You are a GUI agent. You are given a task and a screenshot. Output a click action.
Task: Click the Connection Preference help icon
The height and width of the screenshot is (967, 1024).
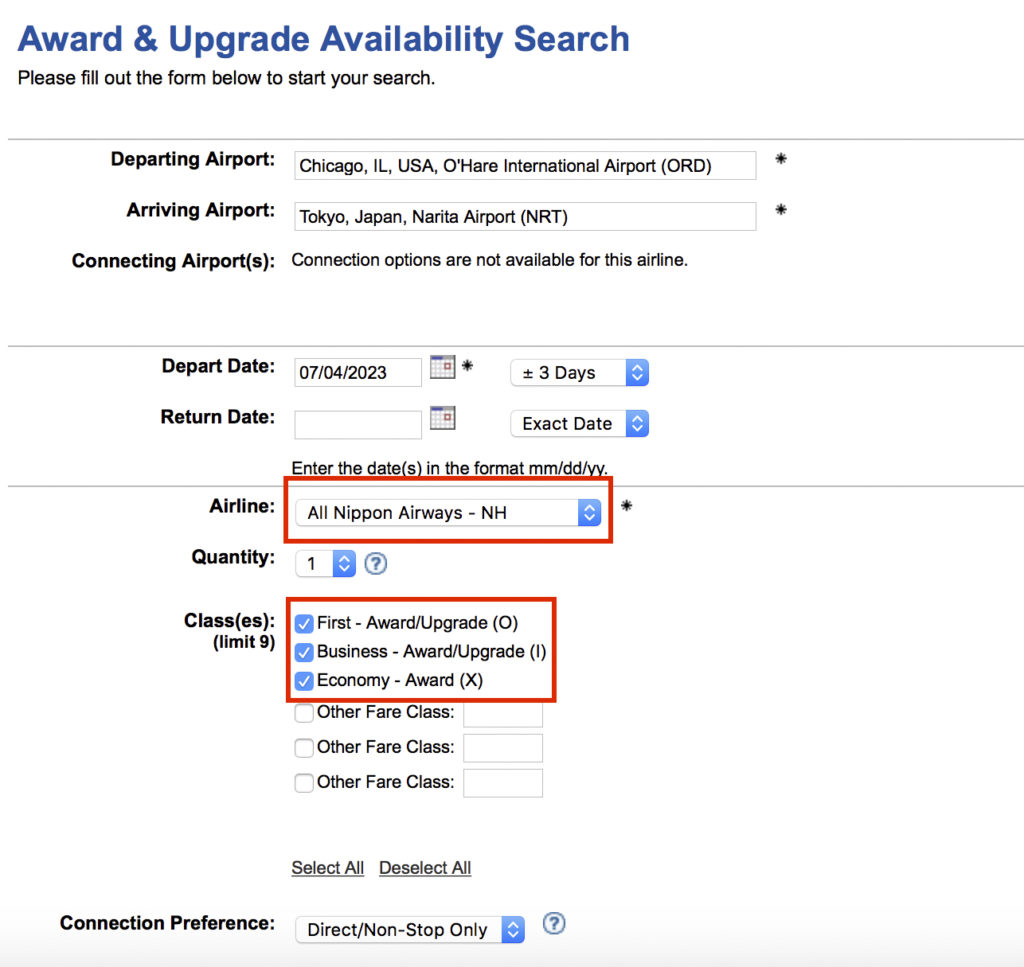[x=554, y=924]
